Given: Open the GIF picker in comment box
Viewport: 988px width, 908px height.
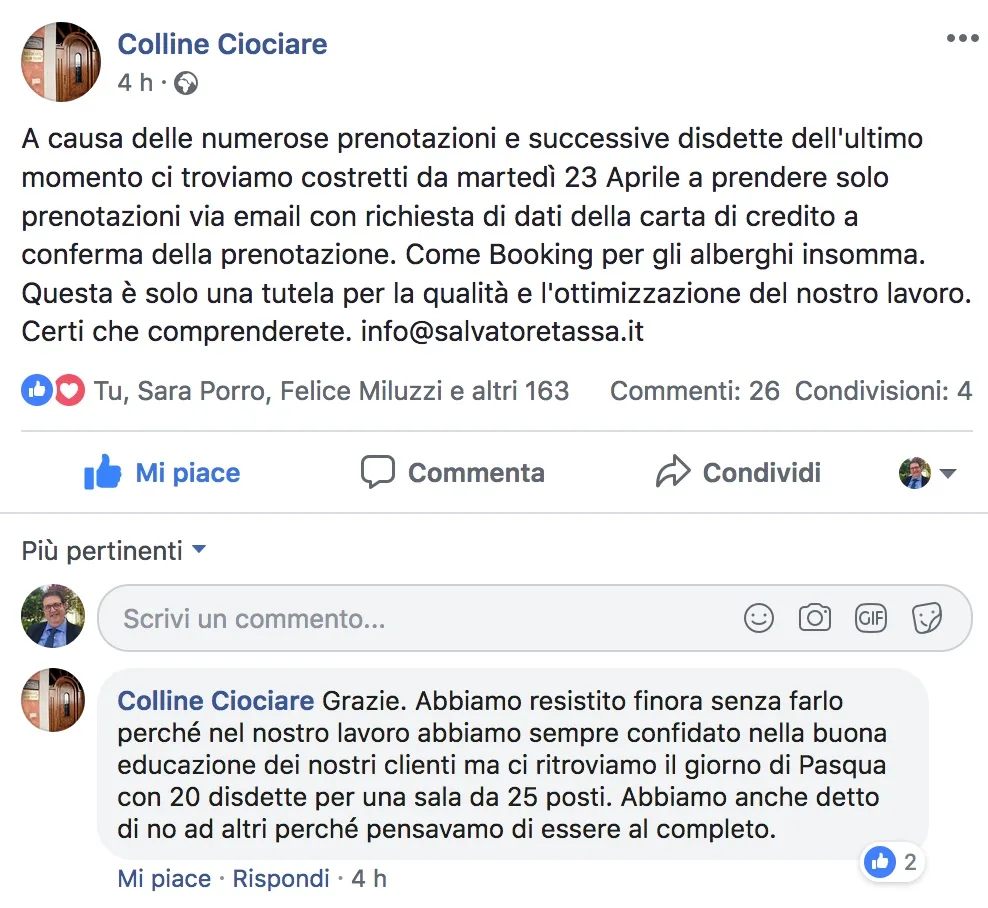Looking at the screenshot, I should click(x=871, y=618).
